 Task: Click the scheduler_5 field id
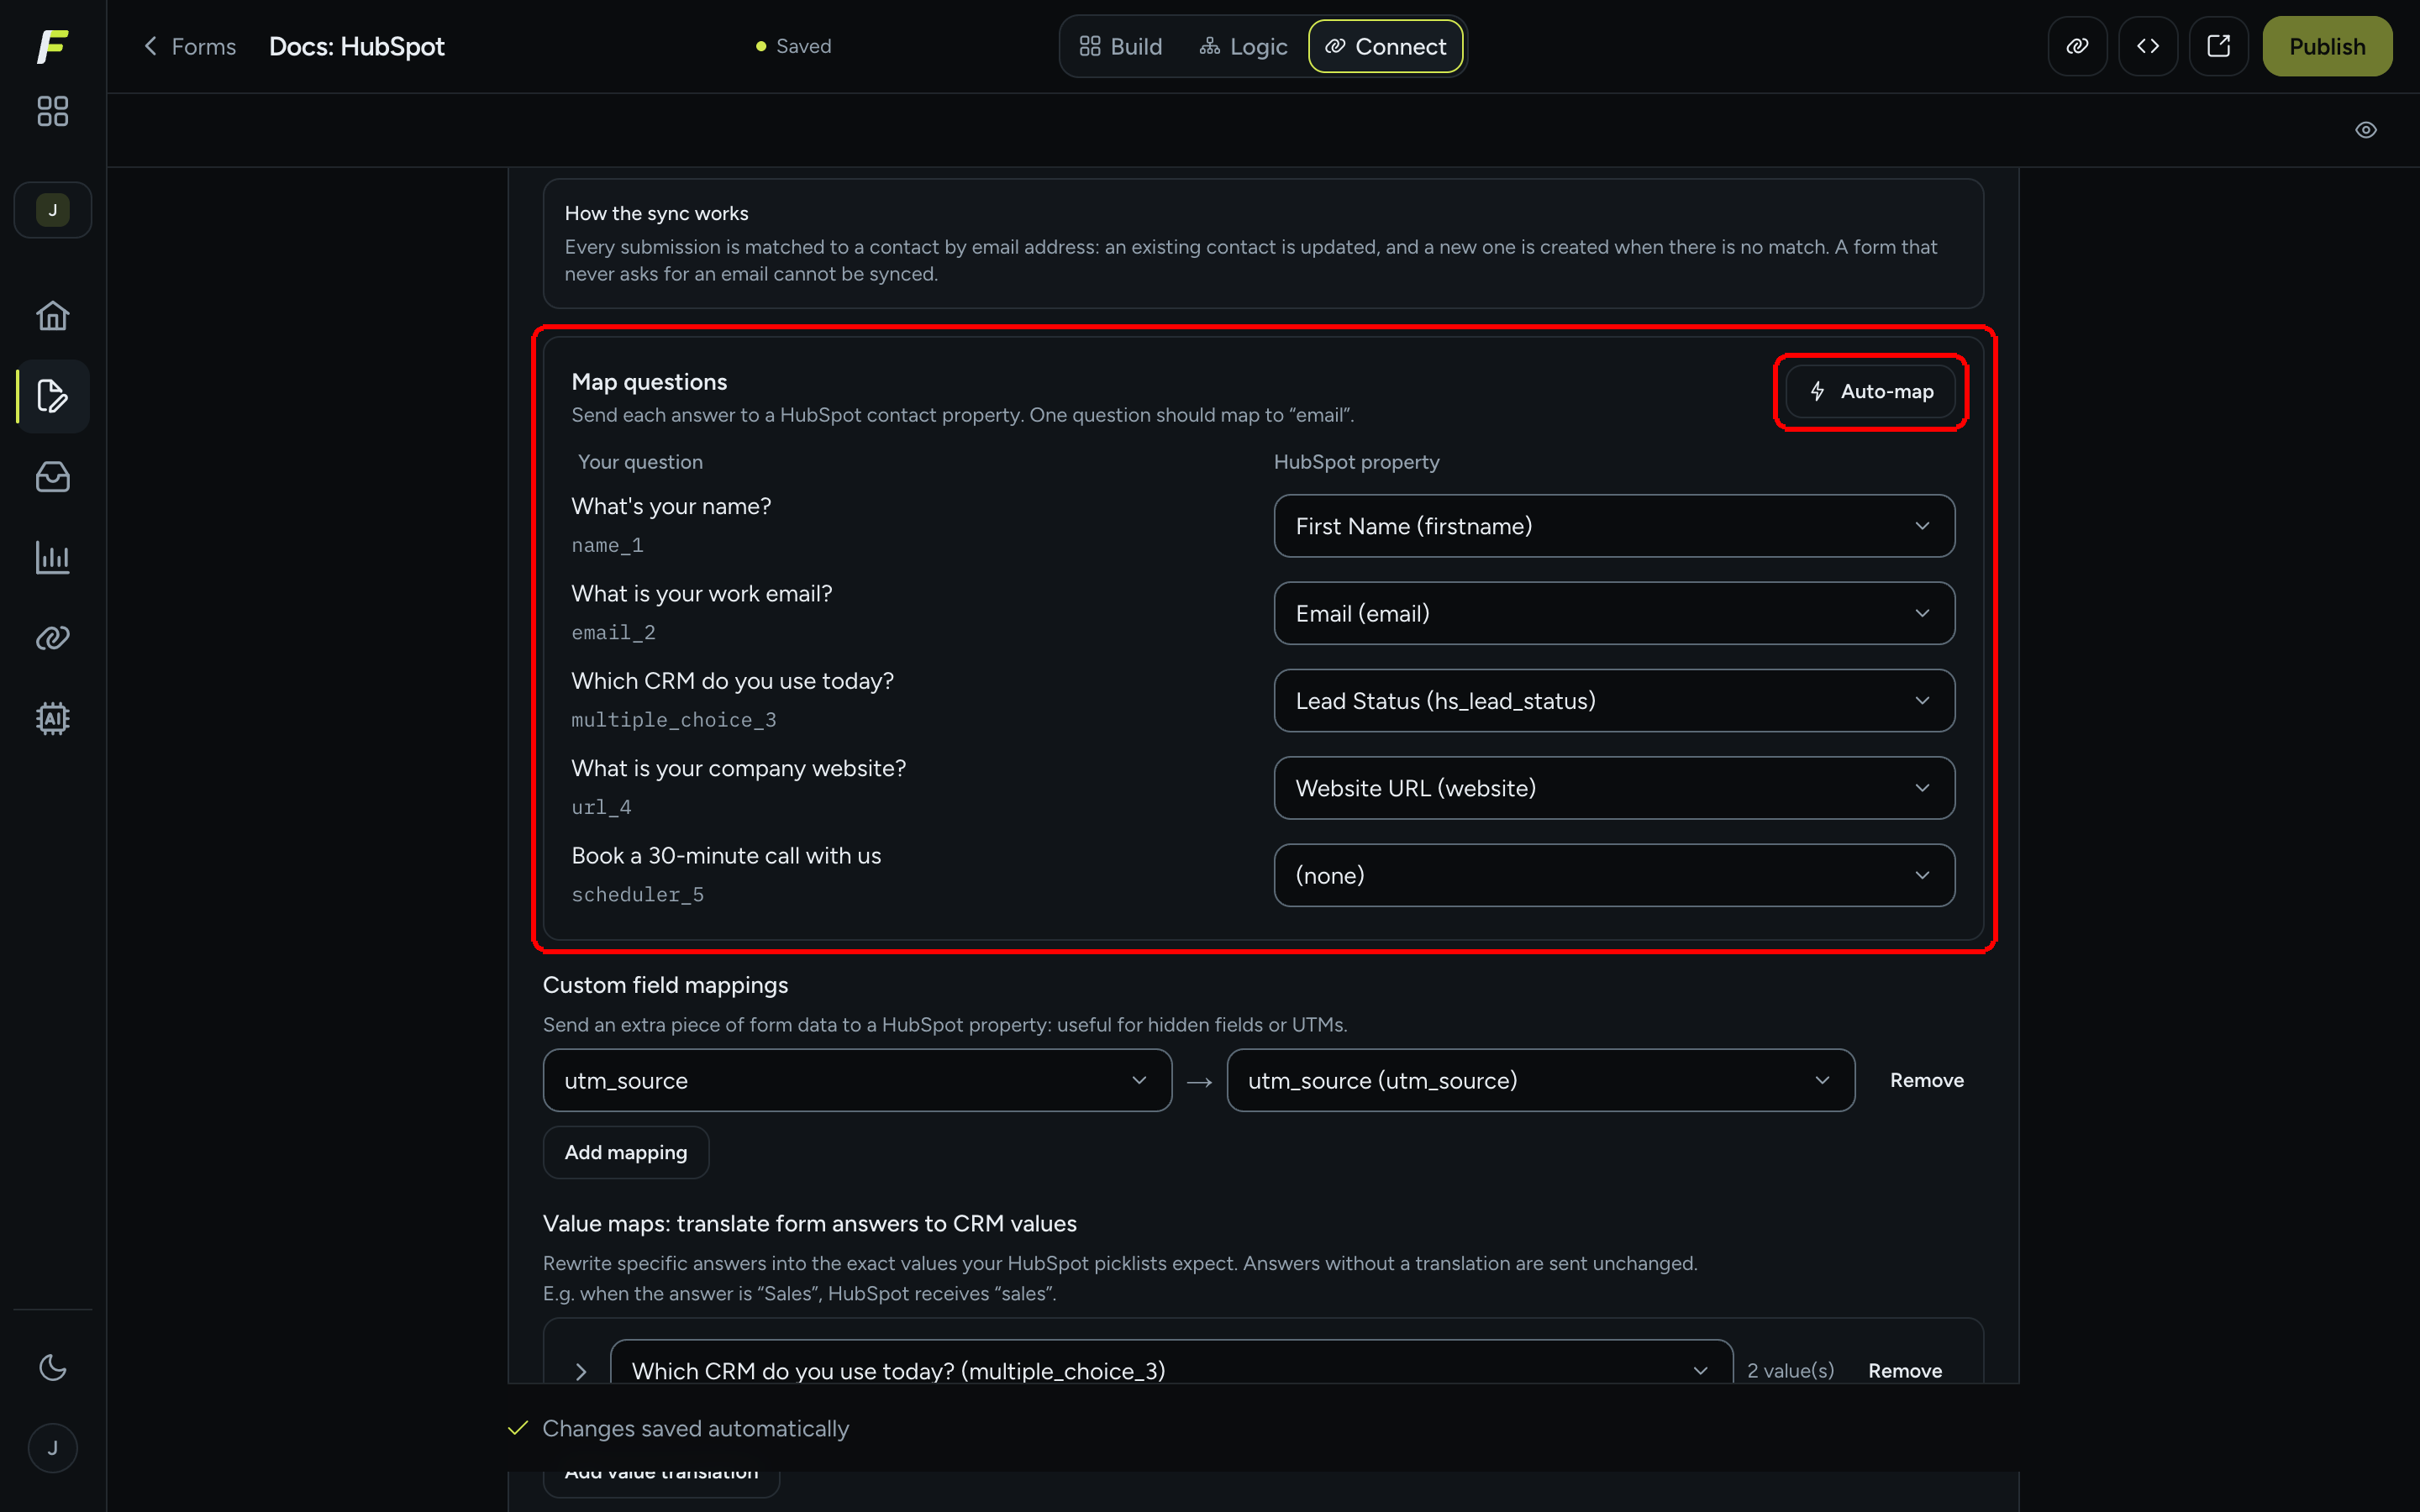click(x=637, y=894)
